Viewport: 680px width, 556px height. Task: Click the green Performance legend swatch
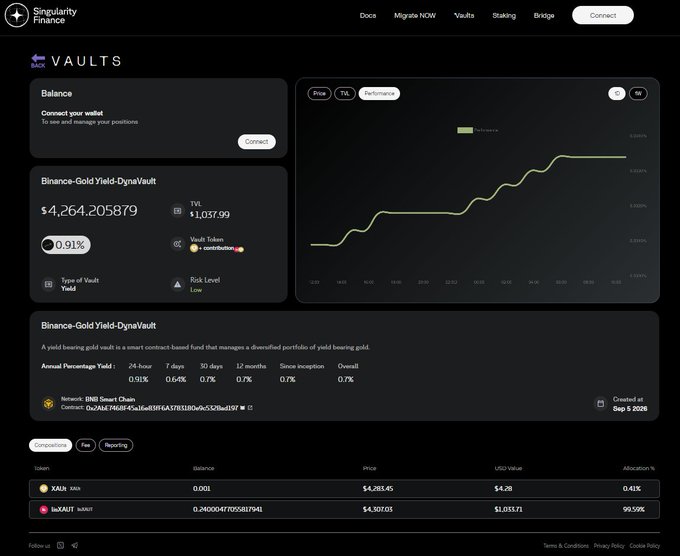pos(465,130)
